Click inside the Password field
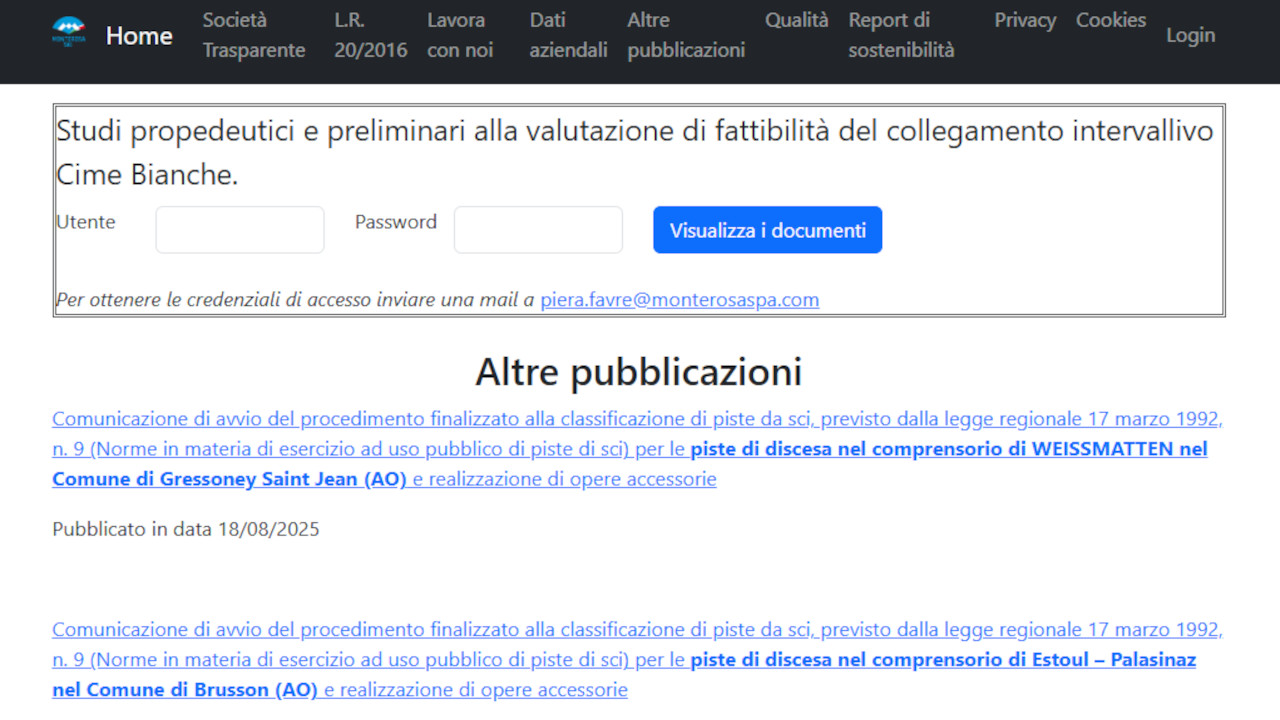This screenshot has height=720, width=1280. point(537,229)
